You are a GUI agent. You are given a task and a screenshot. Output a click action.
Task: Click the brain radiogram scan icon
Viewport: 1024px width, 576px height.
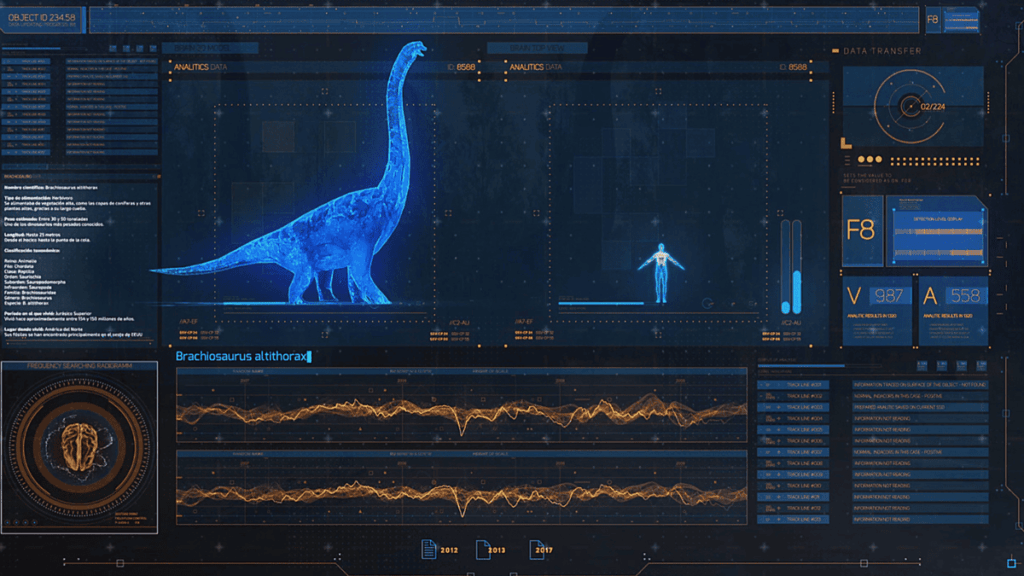click(x=79, y=448)
